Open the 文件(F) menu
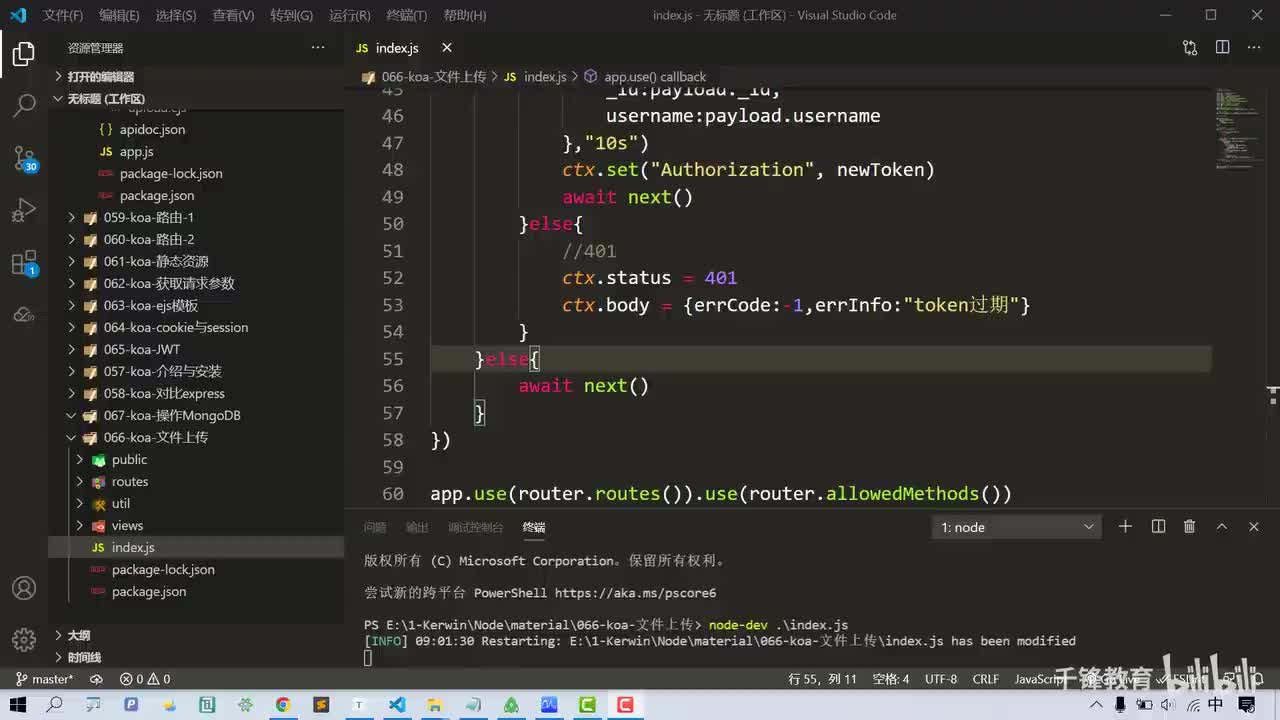This screenshot has height=720, width=1280. click(x=63, y=15)
